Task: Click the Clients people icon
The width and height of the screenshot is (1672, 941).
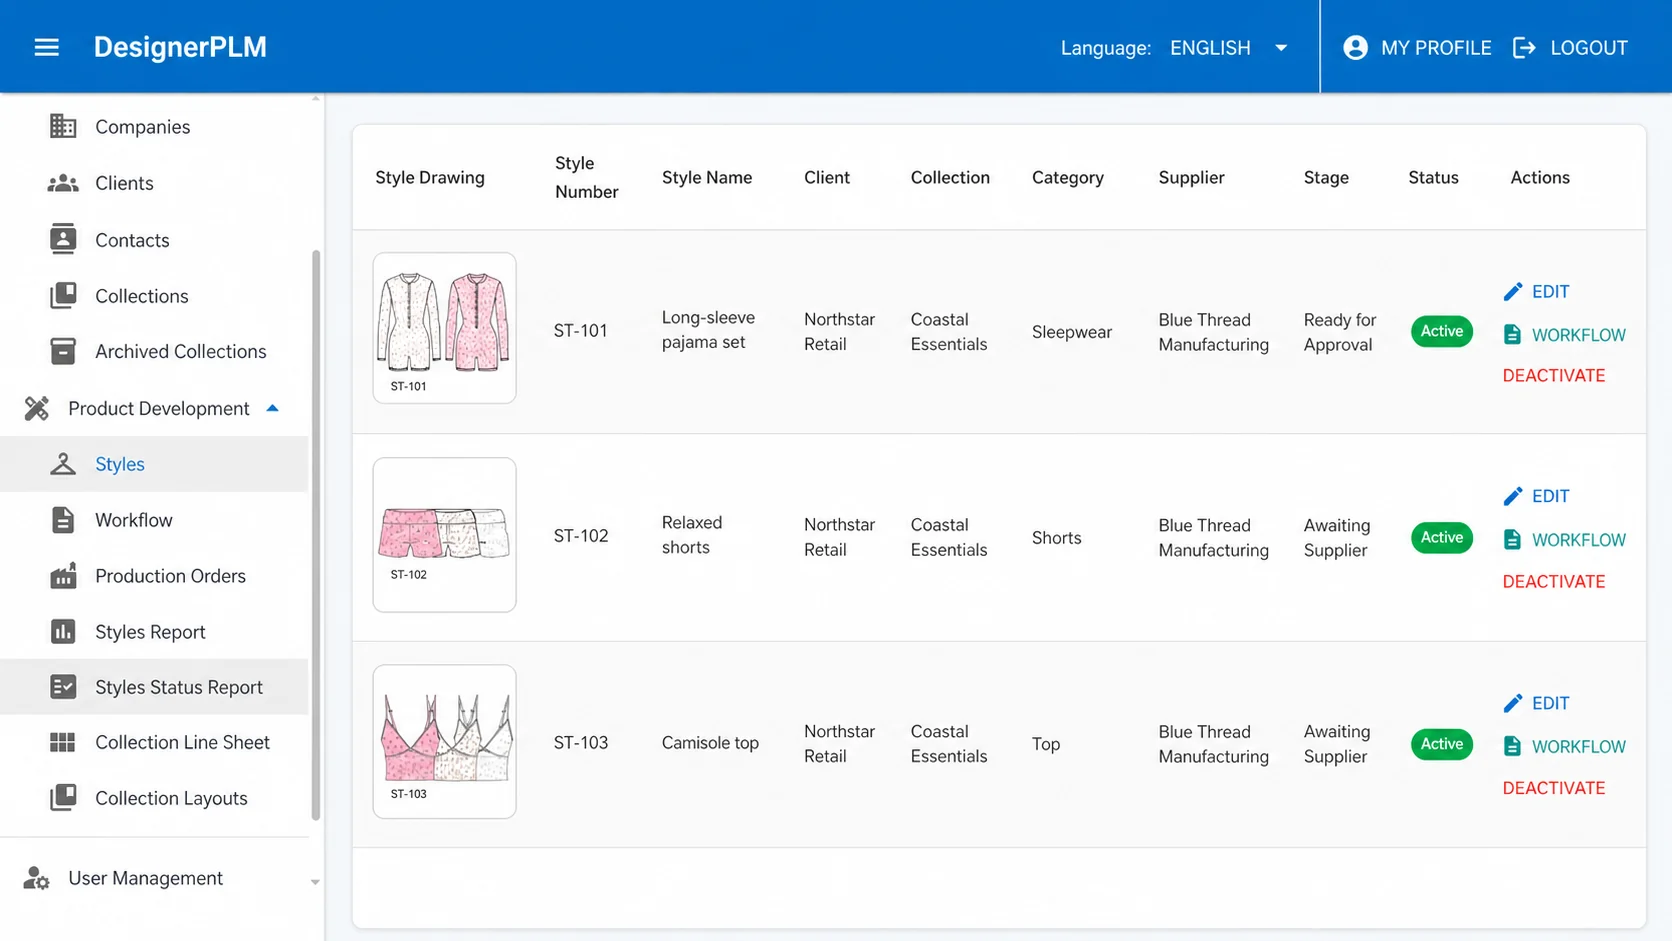Action: pos(63,183)
